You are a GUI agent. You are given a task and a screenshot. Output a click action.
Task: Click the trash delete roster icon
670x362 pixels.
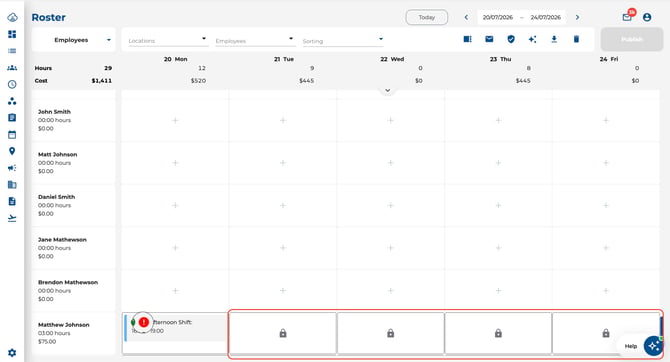pyautogui.click(x=576, y=39)
